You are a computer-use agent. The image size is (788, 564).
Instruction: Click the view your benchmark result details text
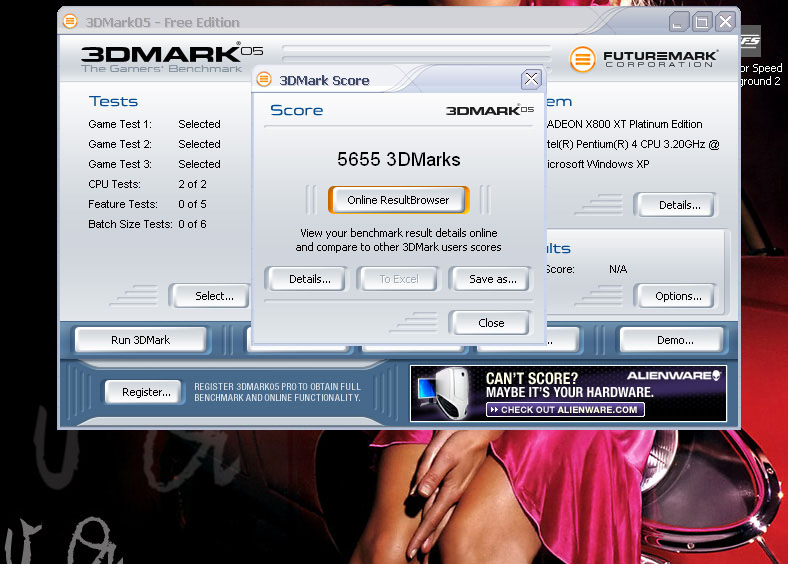(399, 240)
